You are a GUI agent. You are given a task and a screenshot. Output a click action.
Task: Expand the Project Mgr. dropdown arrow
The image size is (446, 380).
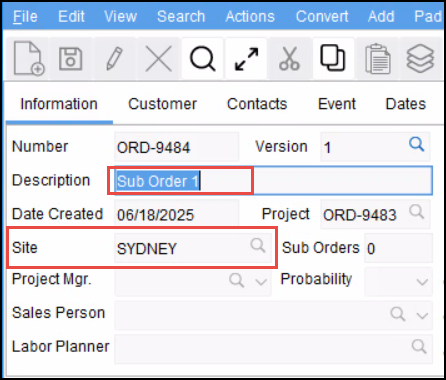[261, 282]
